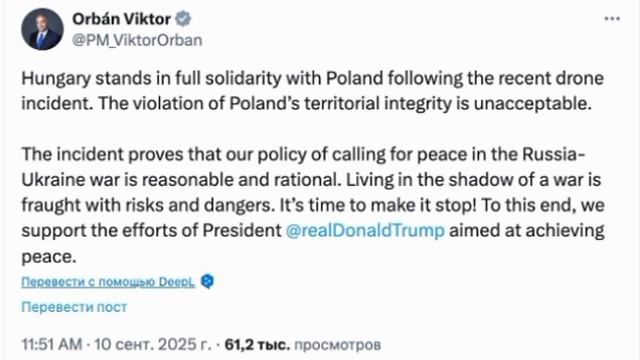
Task: Click the DeepL hexagon logo icon
Action: click(x=208, y=281)
